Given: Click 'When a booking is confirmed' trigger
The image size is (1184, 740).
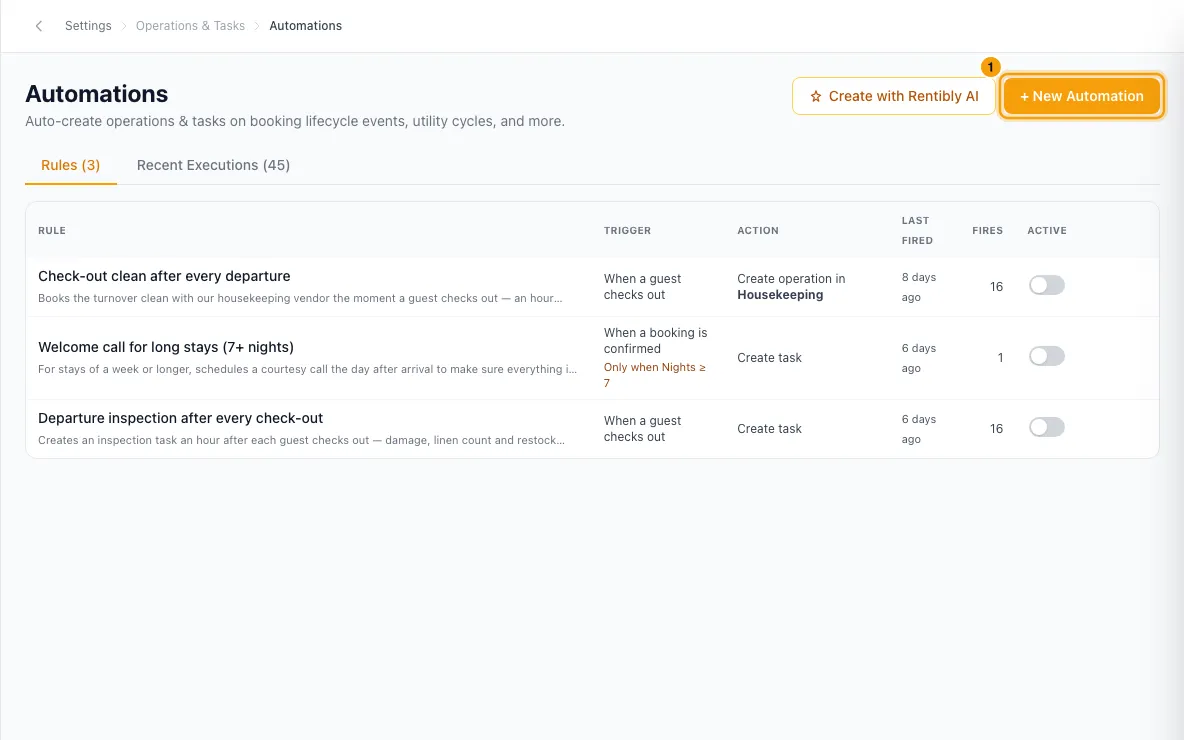Looking at the screenshot, I should point(655,341).
